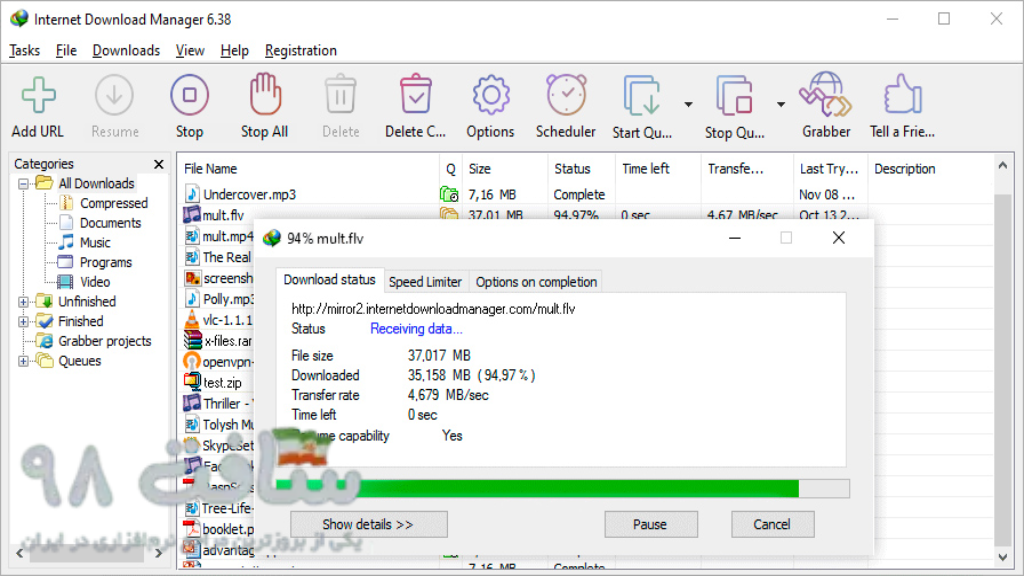Select the Music category
The height and width of the screenshot is (576, 1024).
pyautogui.click(x=95, y=242)
